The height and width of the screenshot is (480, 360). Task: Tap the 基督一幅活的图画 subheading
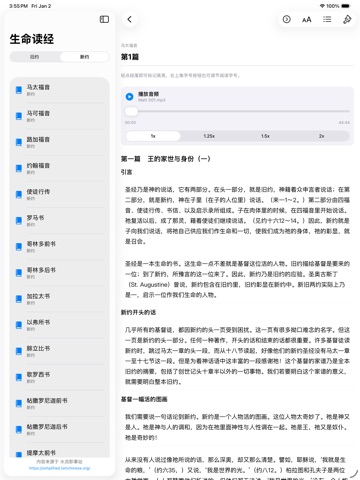(144, 399)
